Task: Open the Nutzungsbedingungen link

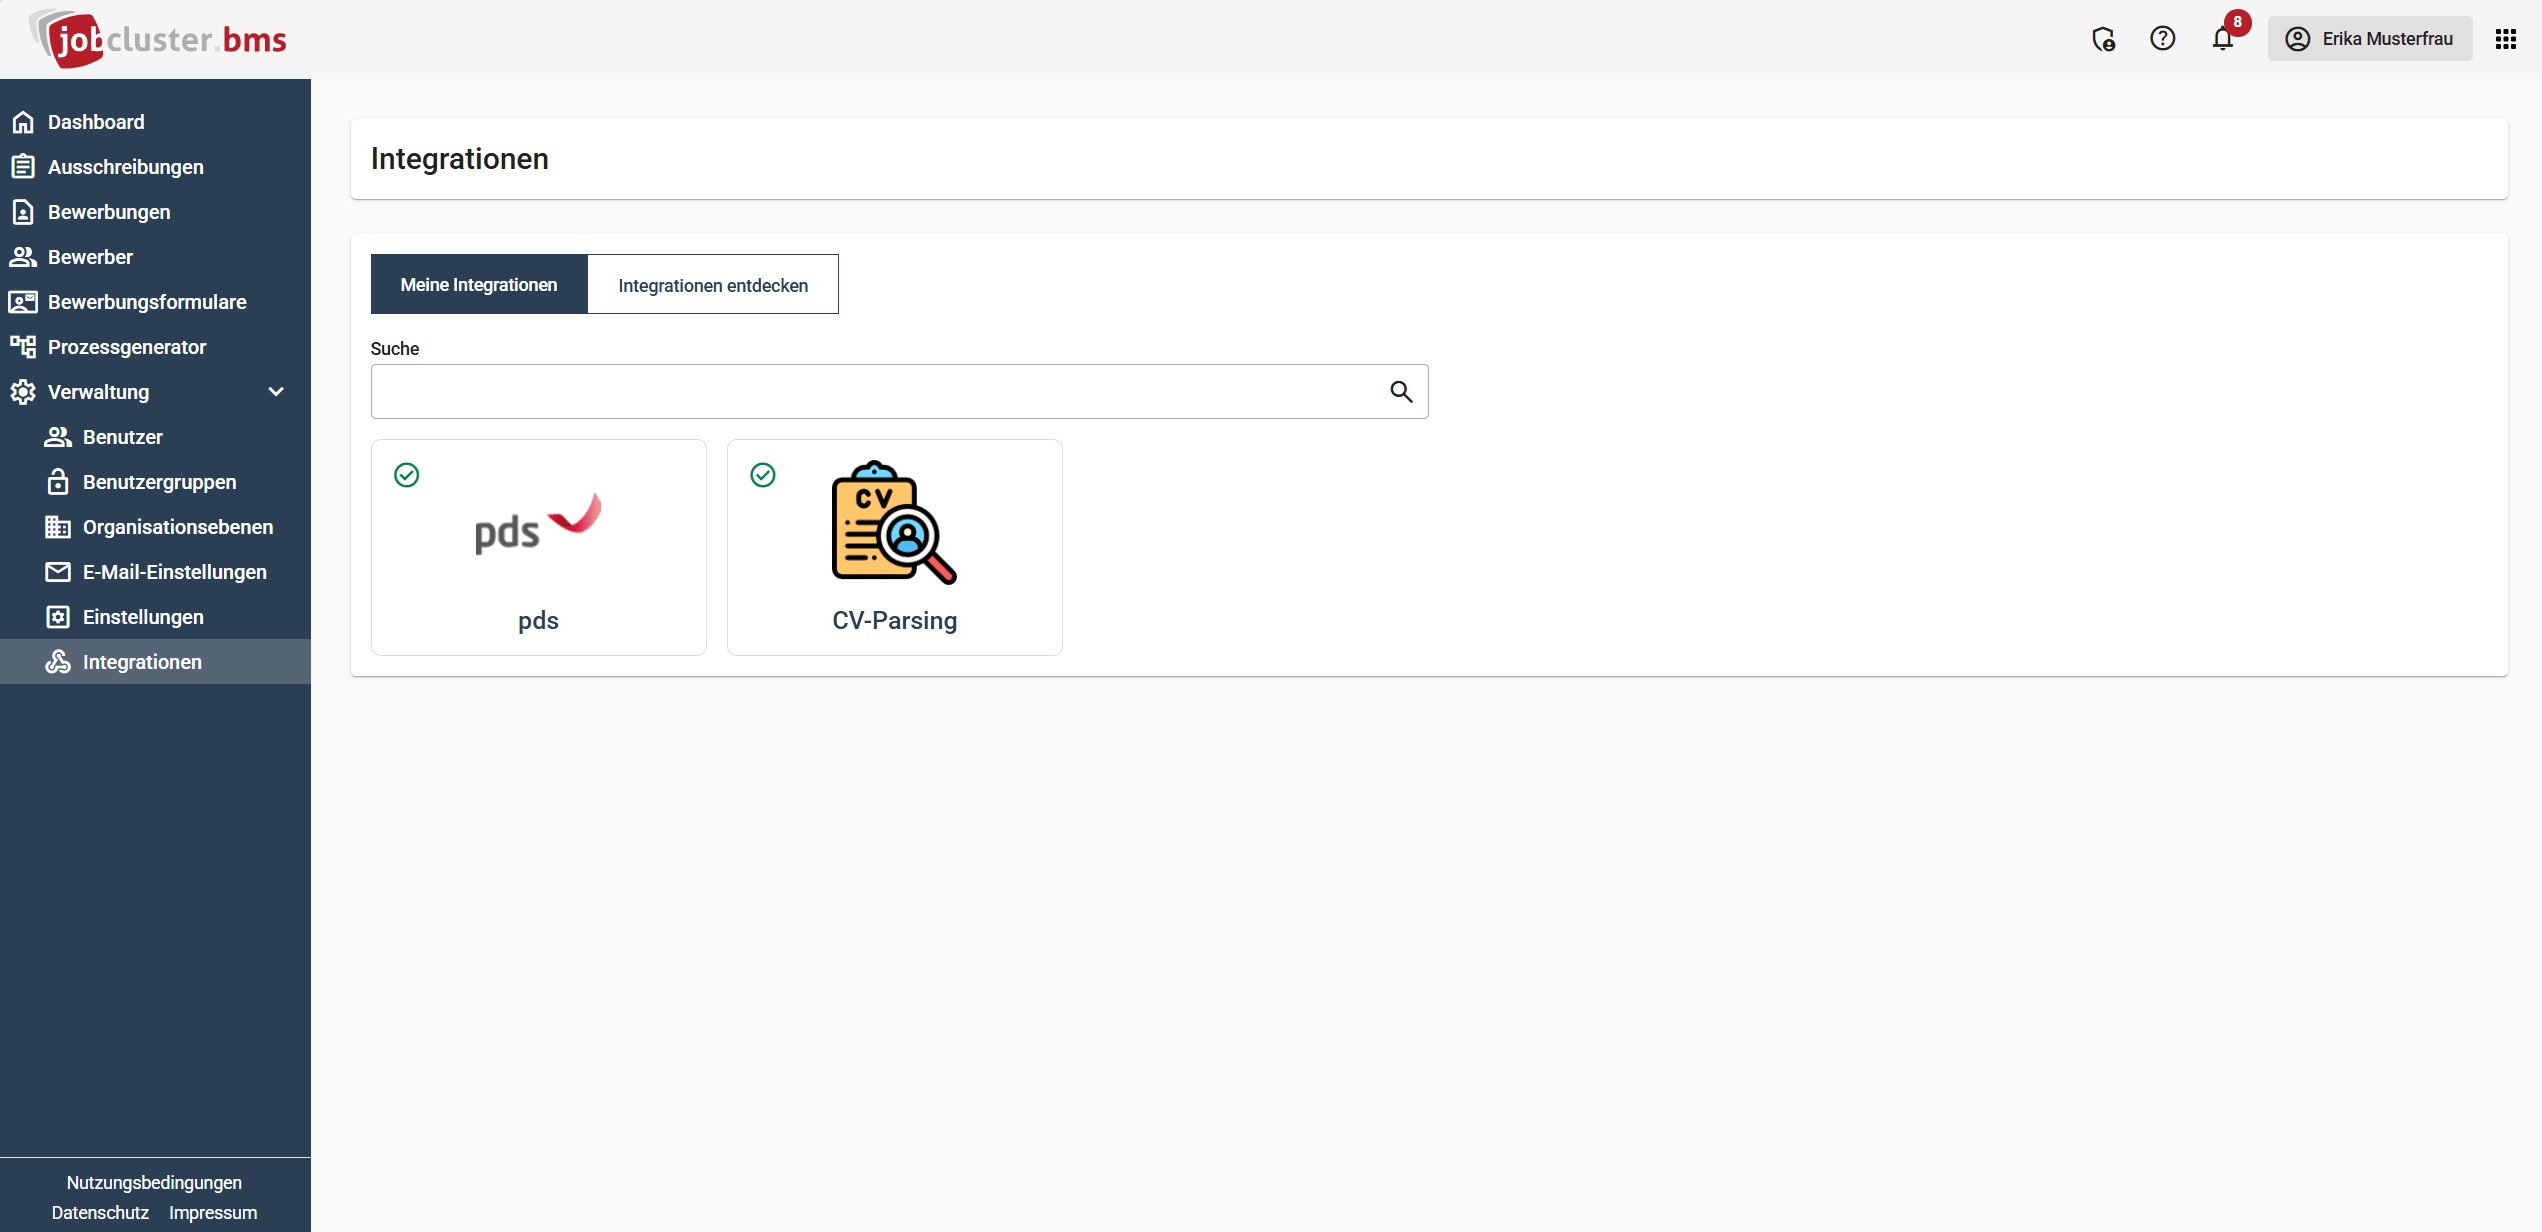Action: (x=154, y=1182)
